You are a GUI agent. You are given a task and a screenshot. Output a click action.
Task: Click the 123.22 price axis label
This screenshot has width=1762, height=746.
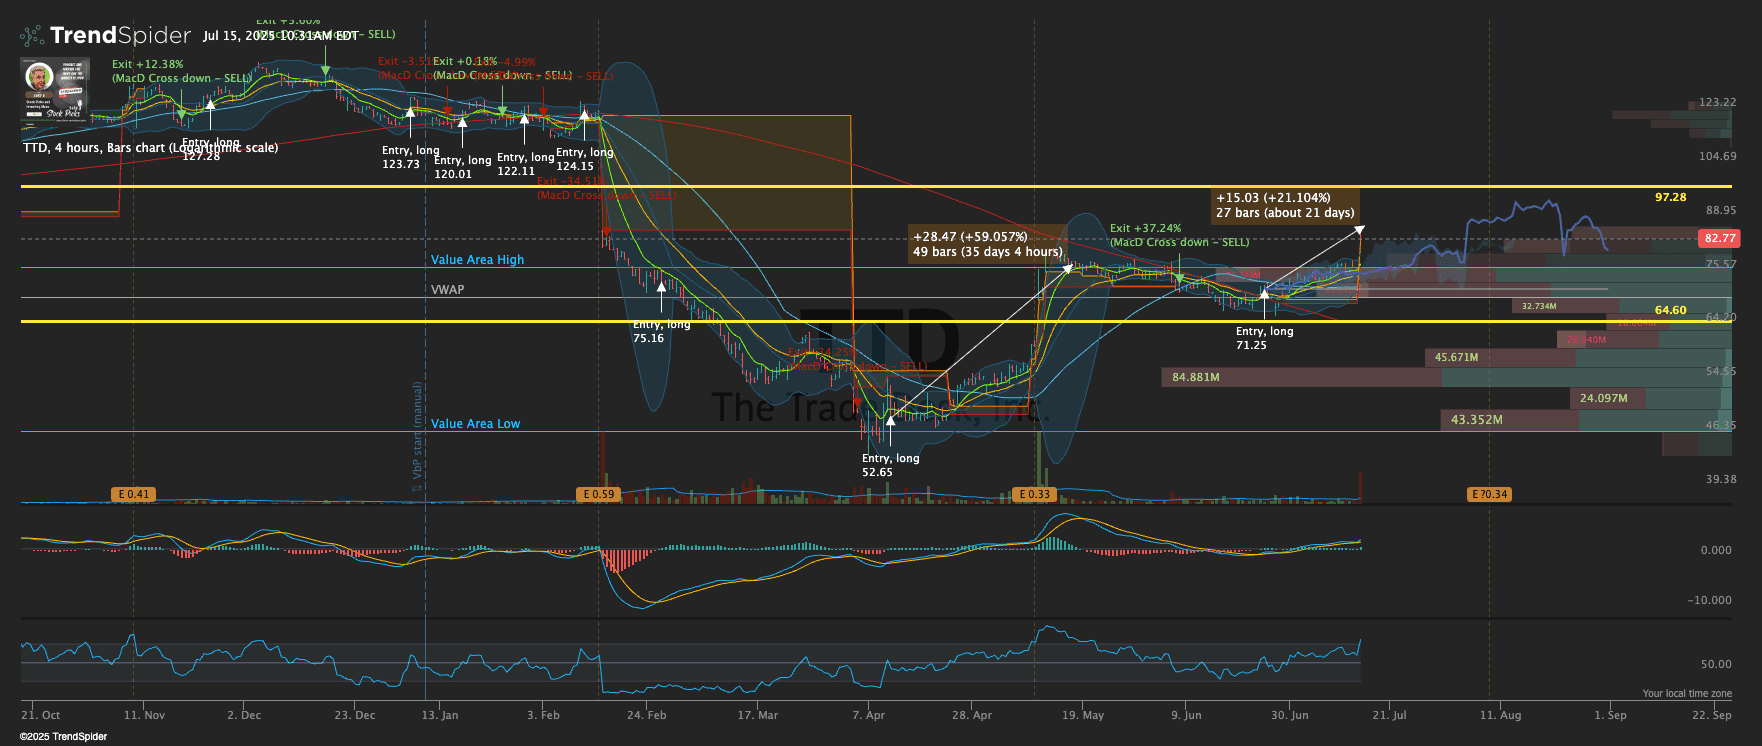pyautogui.click(x=1717, y=103)
